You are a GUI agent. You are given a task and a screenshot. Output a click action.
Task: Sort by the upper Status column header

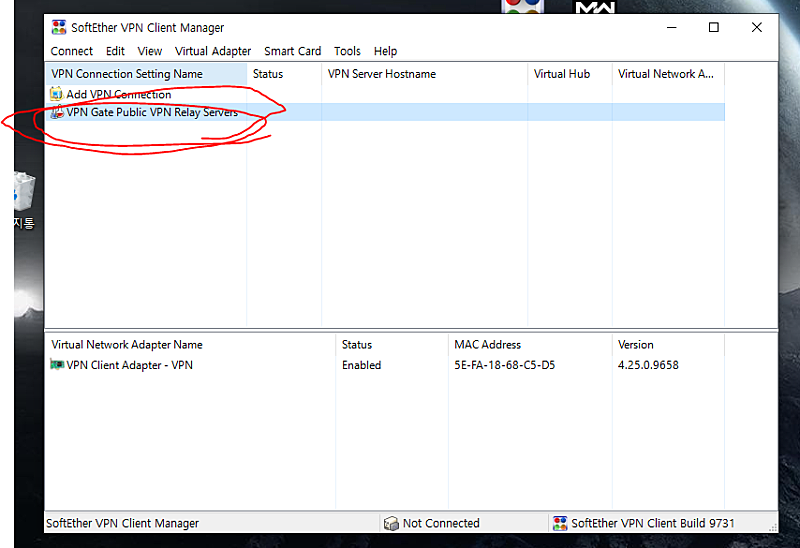284,74
